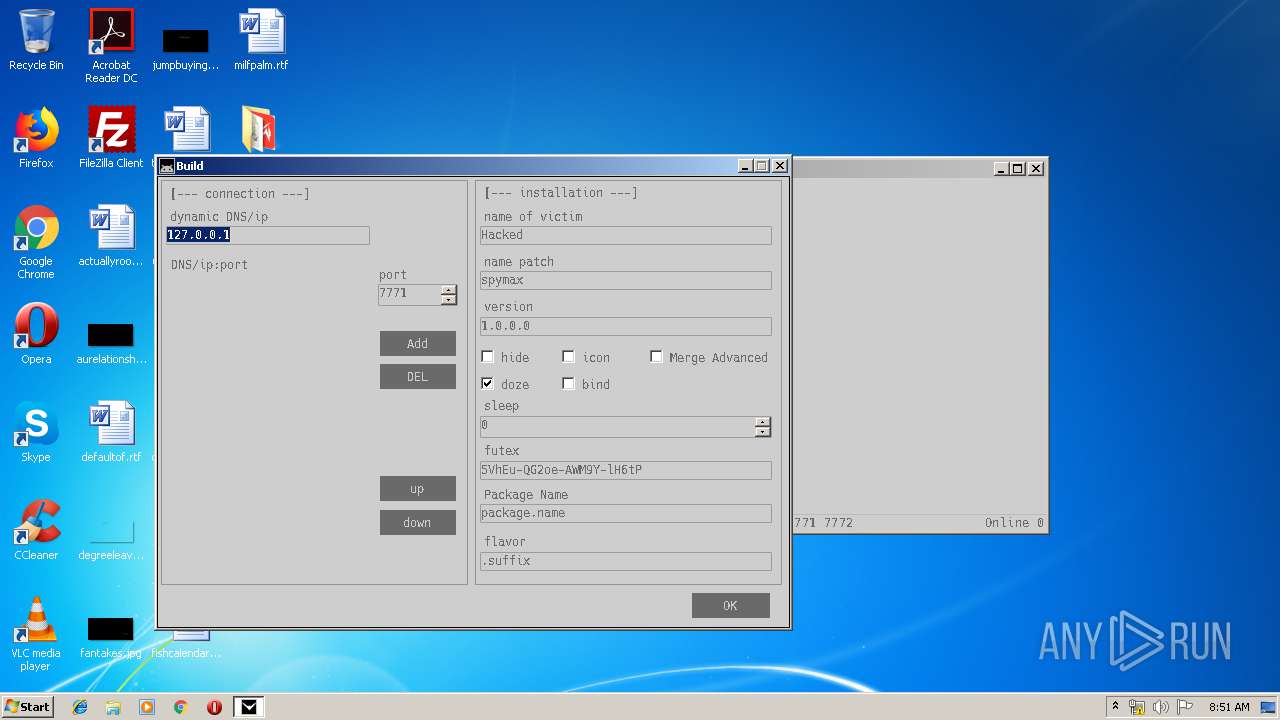The height and width of the screenshot is (720, 1280).
Task: Click the volume tray icon
Action: coord(1161,707)
